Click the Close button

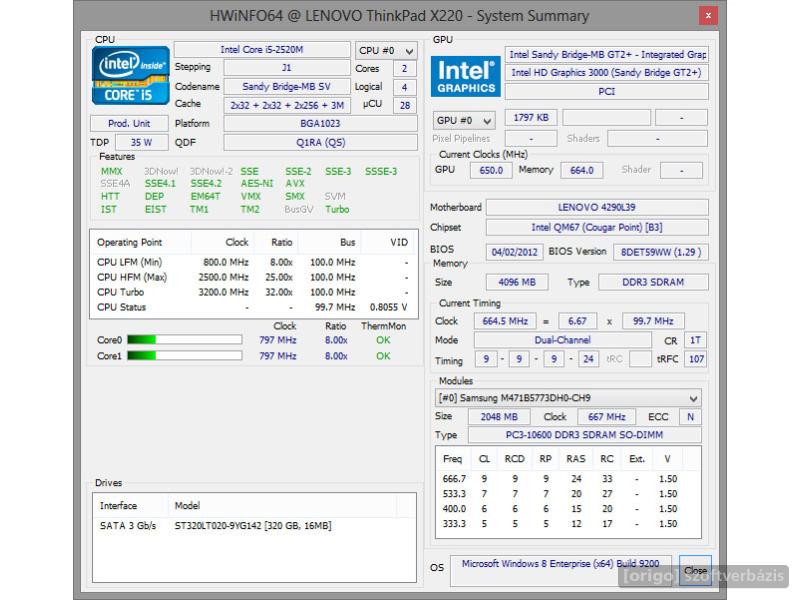pos(695,570)
